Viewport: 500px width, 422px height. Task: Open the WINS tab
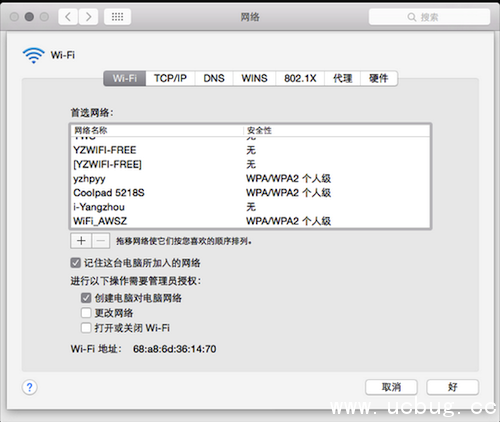pos(254,78)
